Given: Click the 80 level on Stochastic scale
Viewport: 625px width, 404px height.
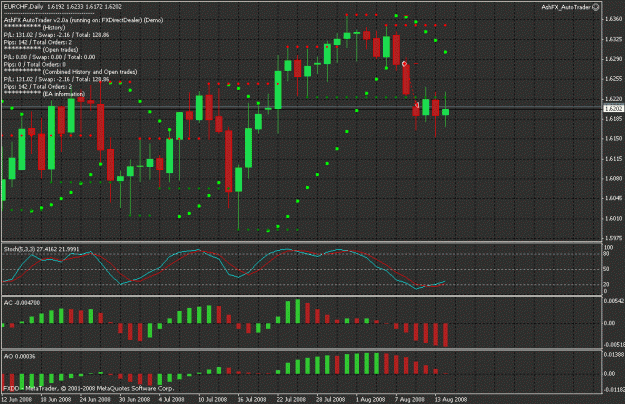Looking at the screenshot, I should 607,254.
